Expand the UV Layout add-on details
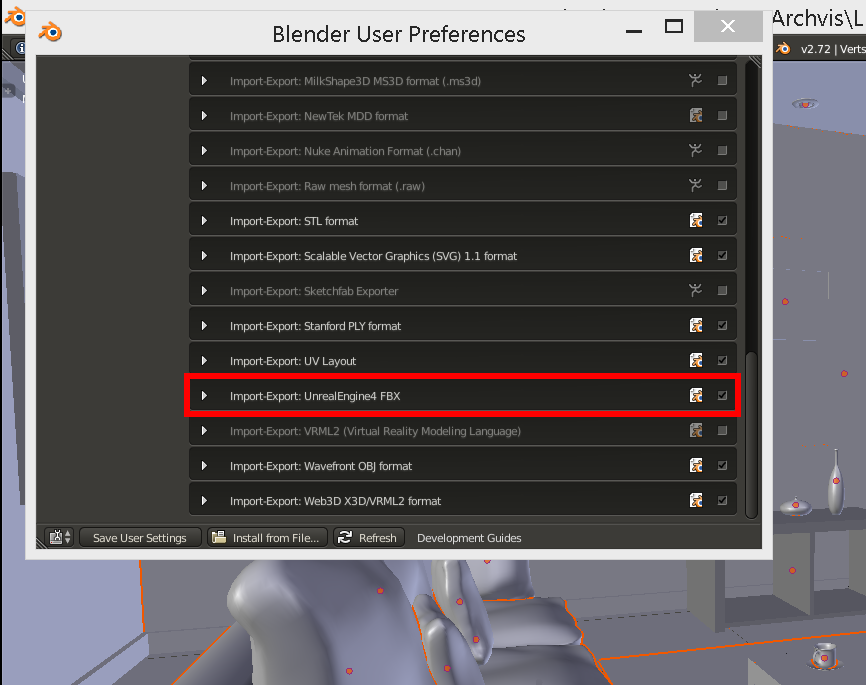 click(204, 360)
